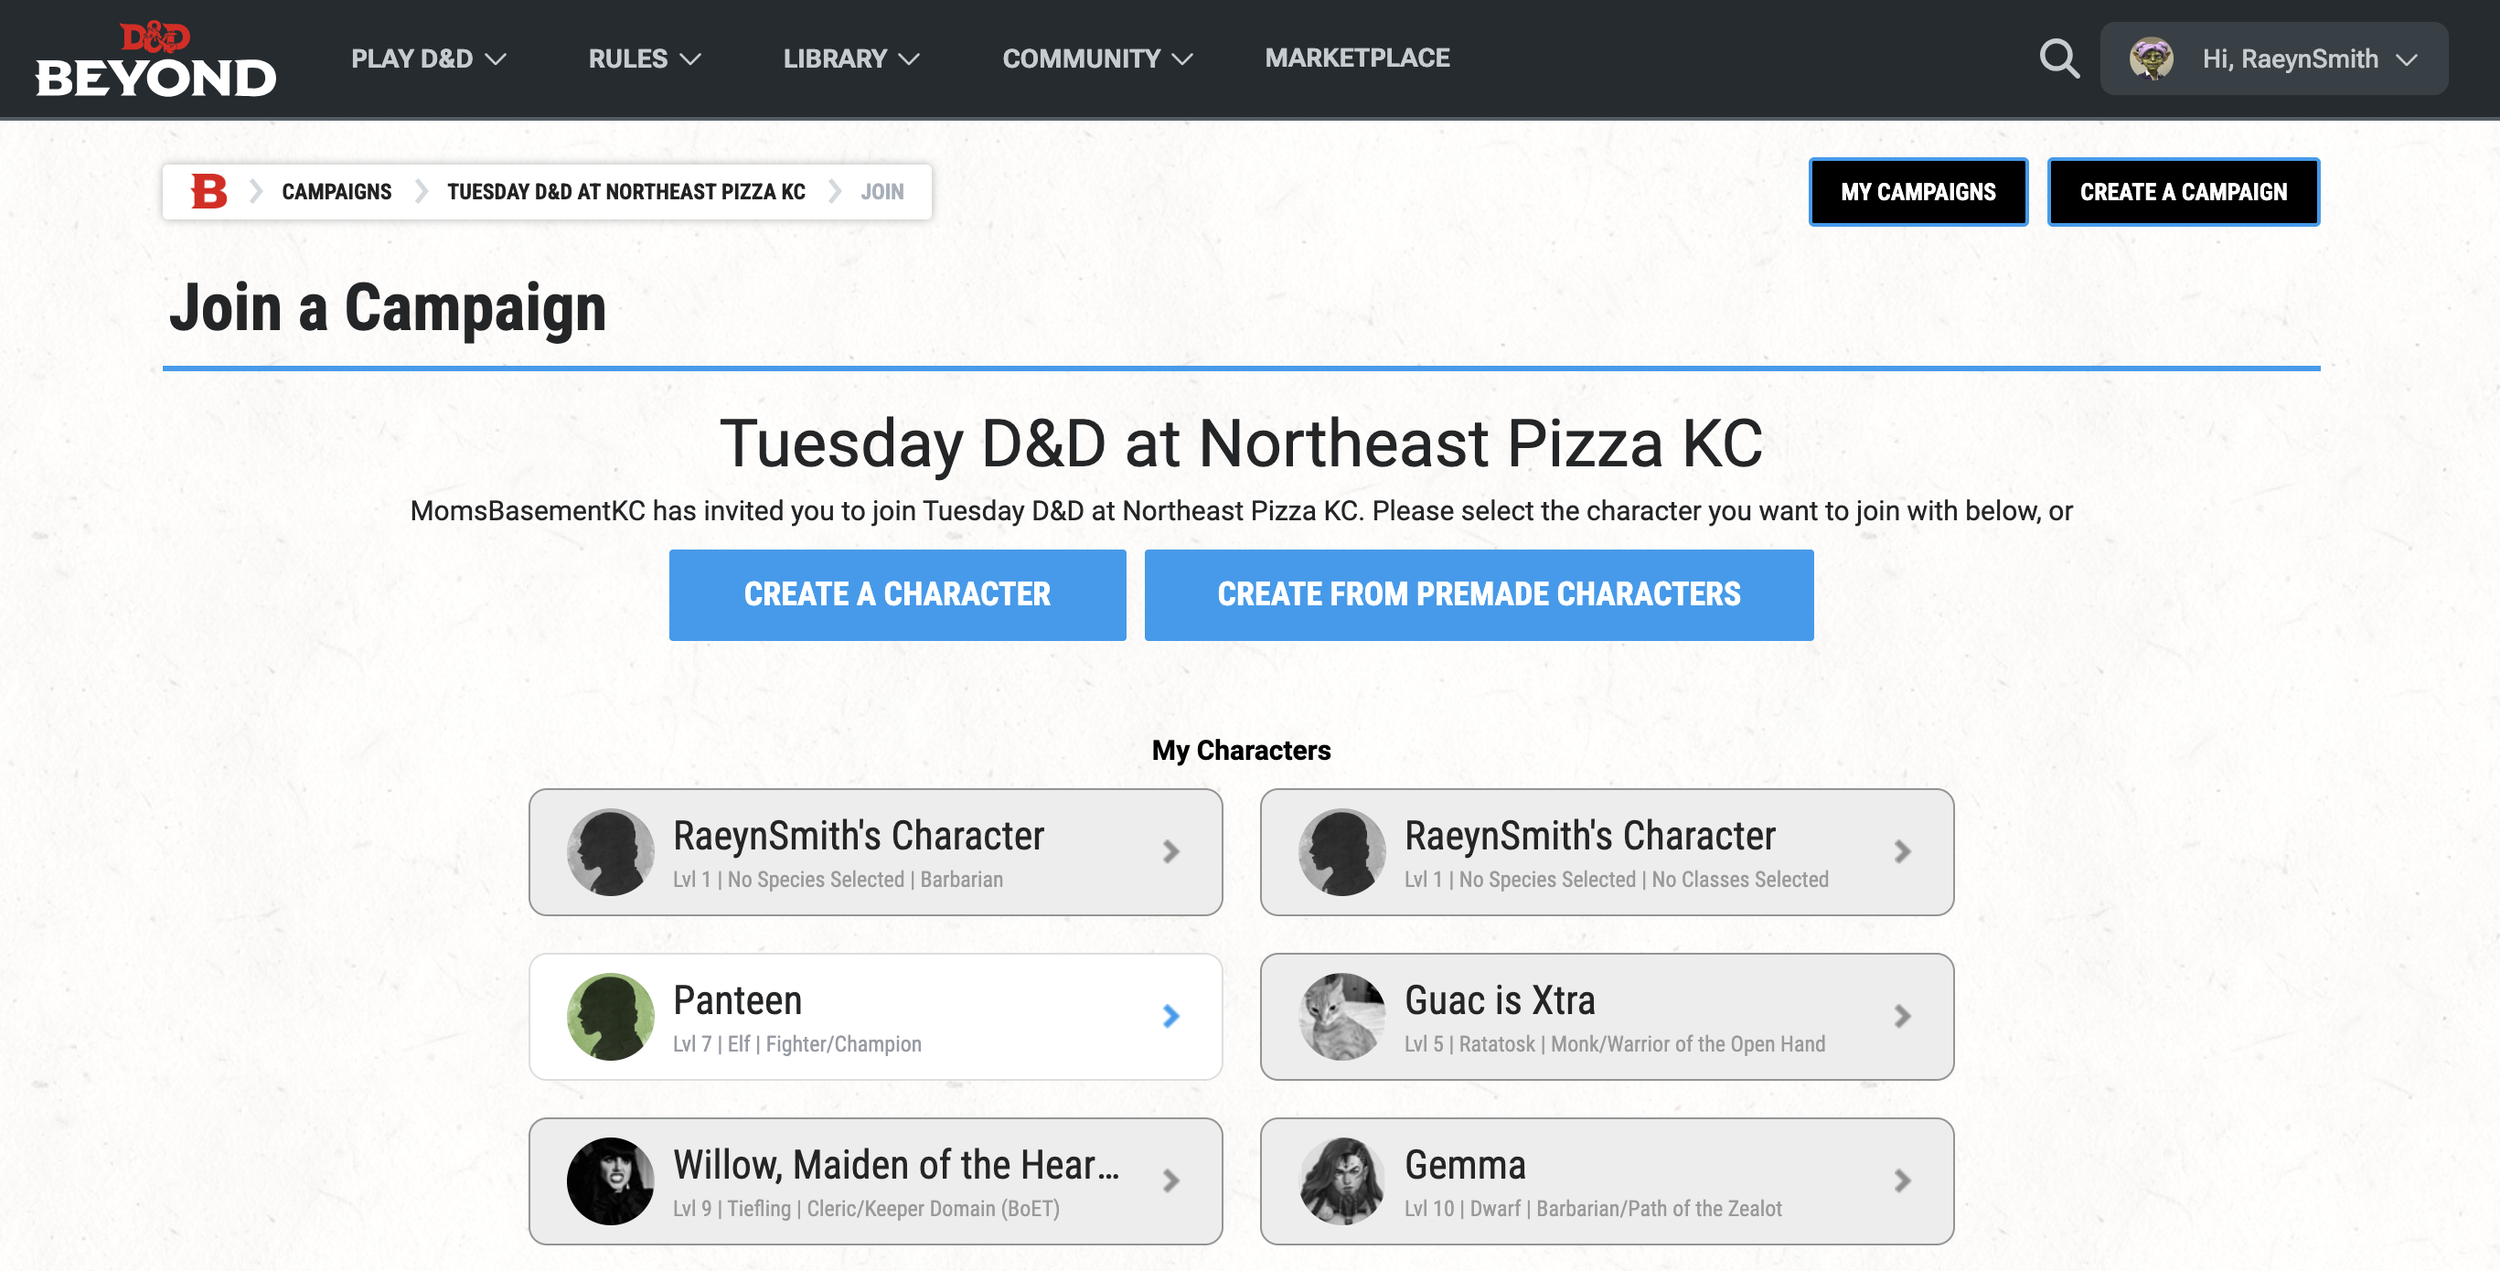Click the Create a Campaign button
Screen dimensions: 2500x1271
point(2183,192)
